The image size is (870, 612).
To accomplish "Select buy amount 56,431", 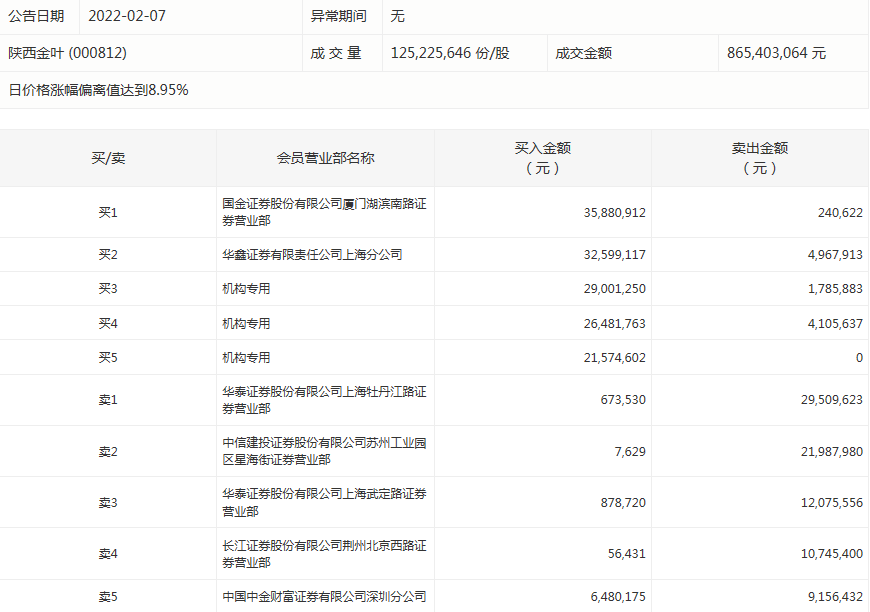I will coord(626,554).
